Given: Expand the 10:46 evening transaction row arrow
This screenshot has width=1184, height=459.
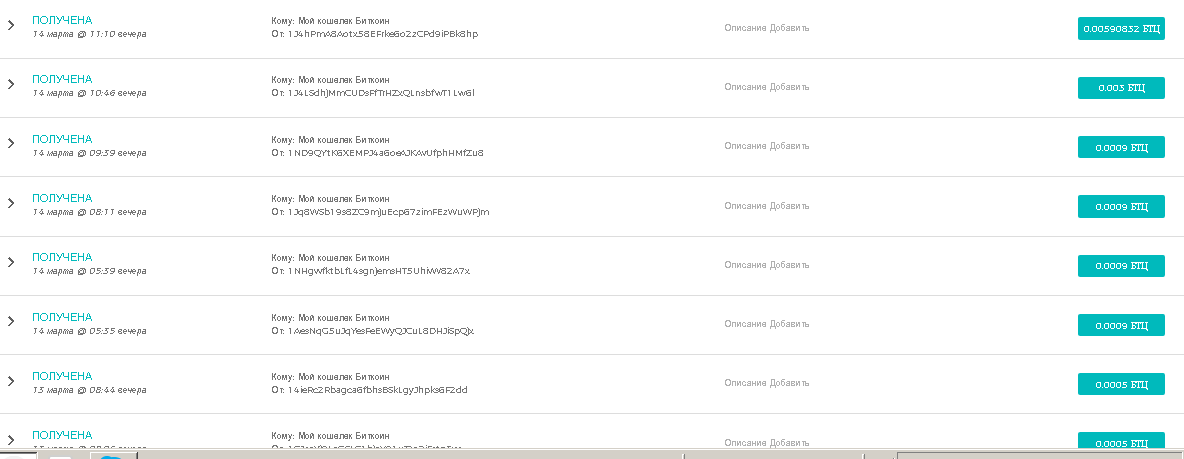Looking at the screenshot, I should tap(11, 84).
